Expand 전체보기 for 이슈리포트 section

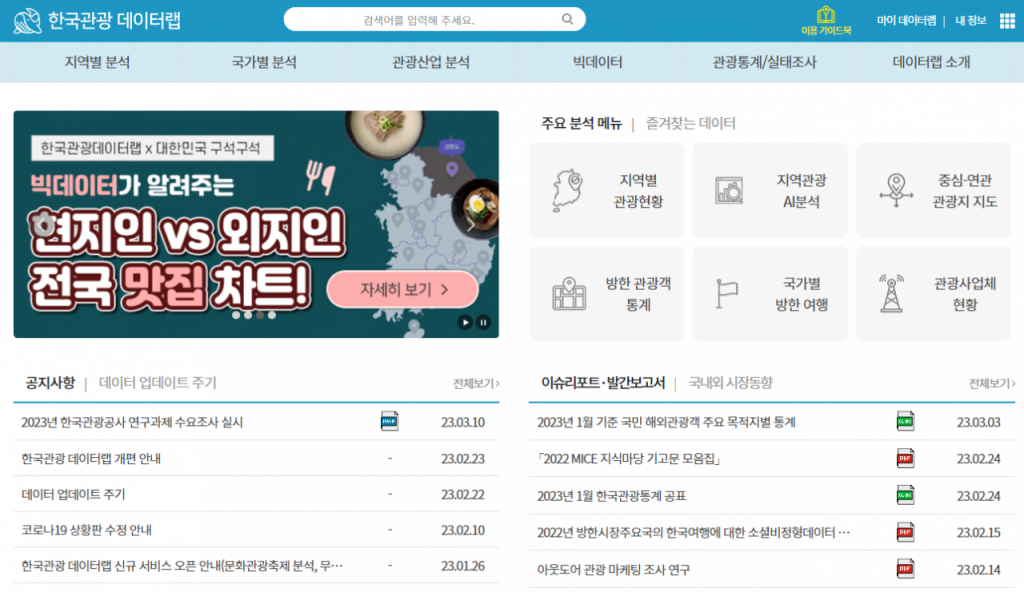991,383
